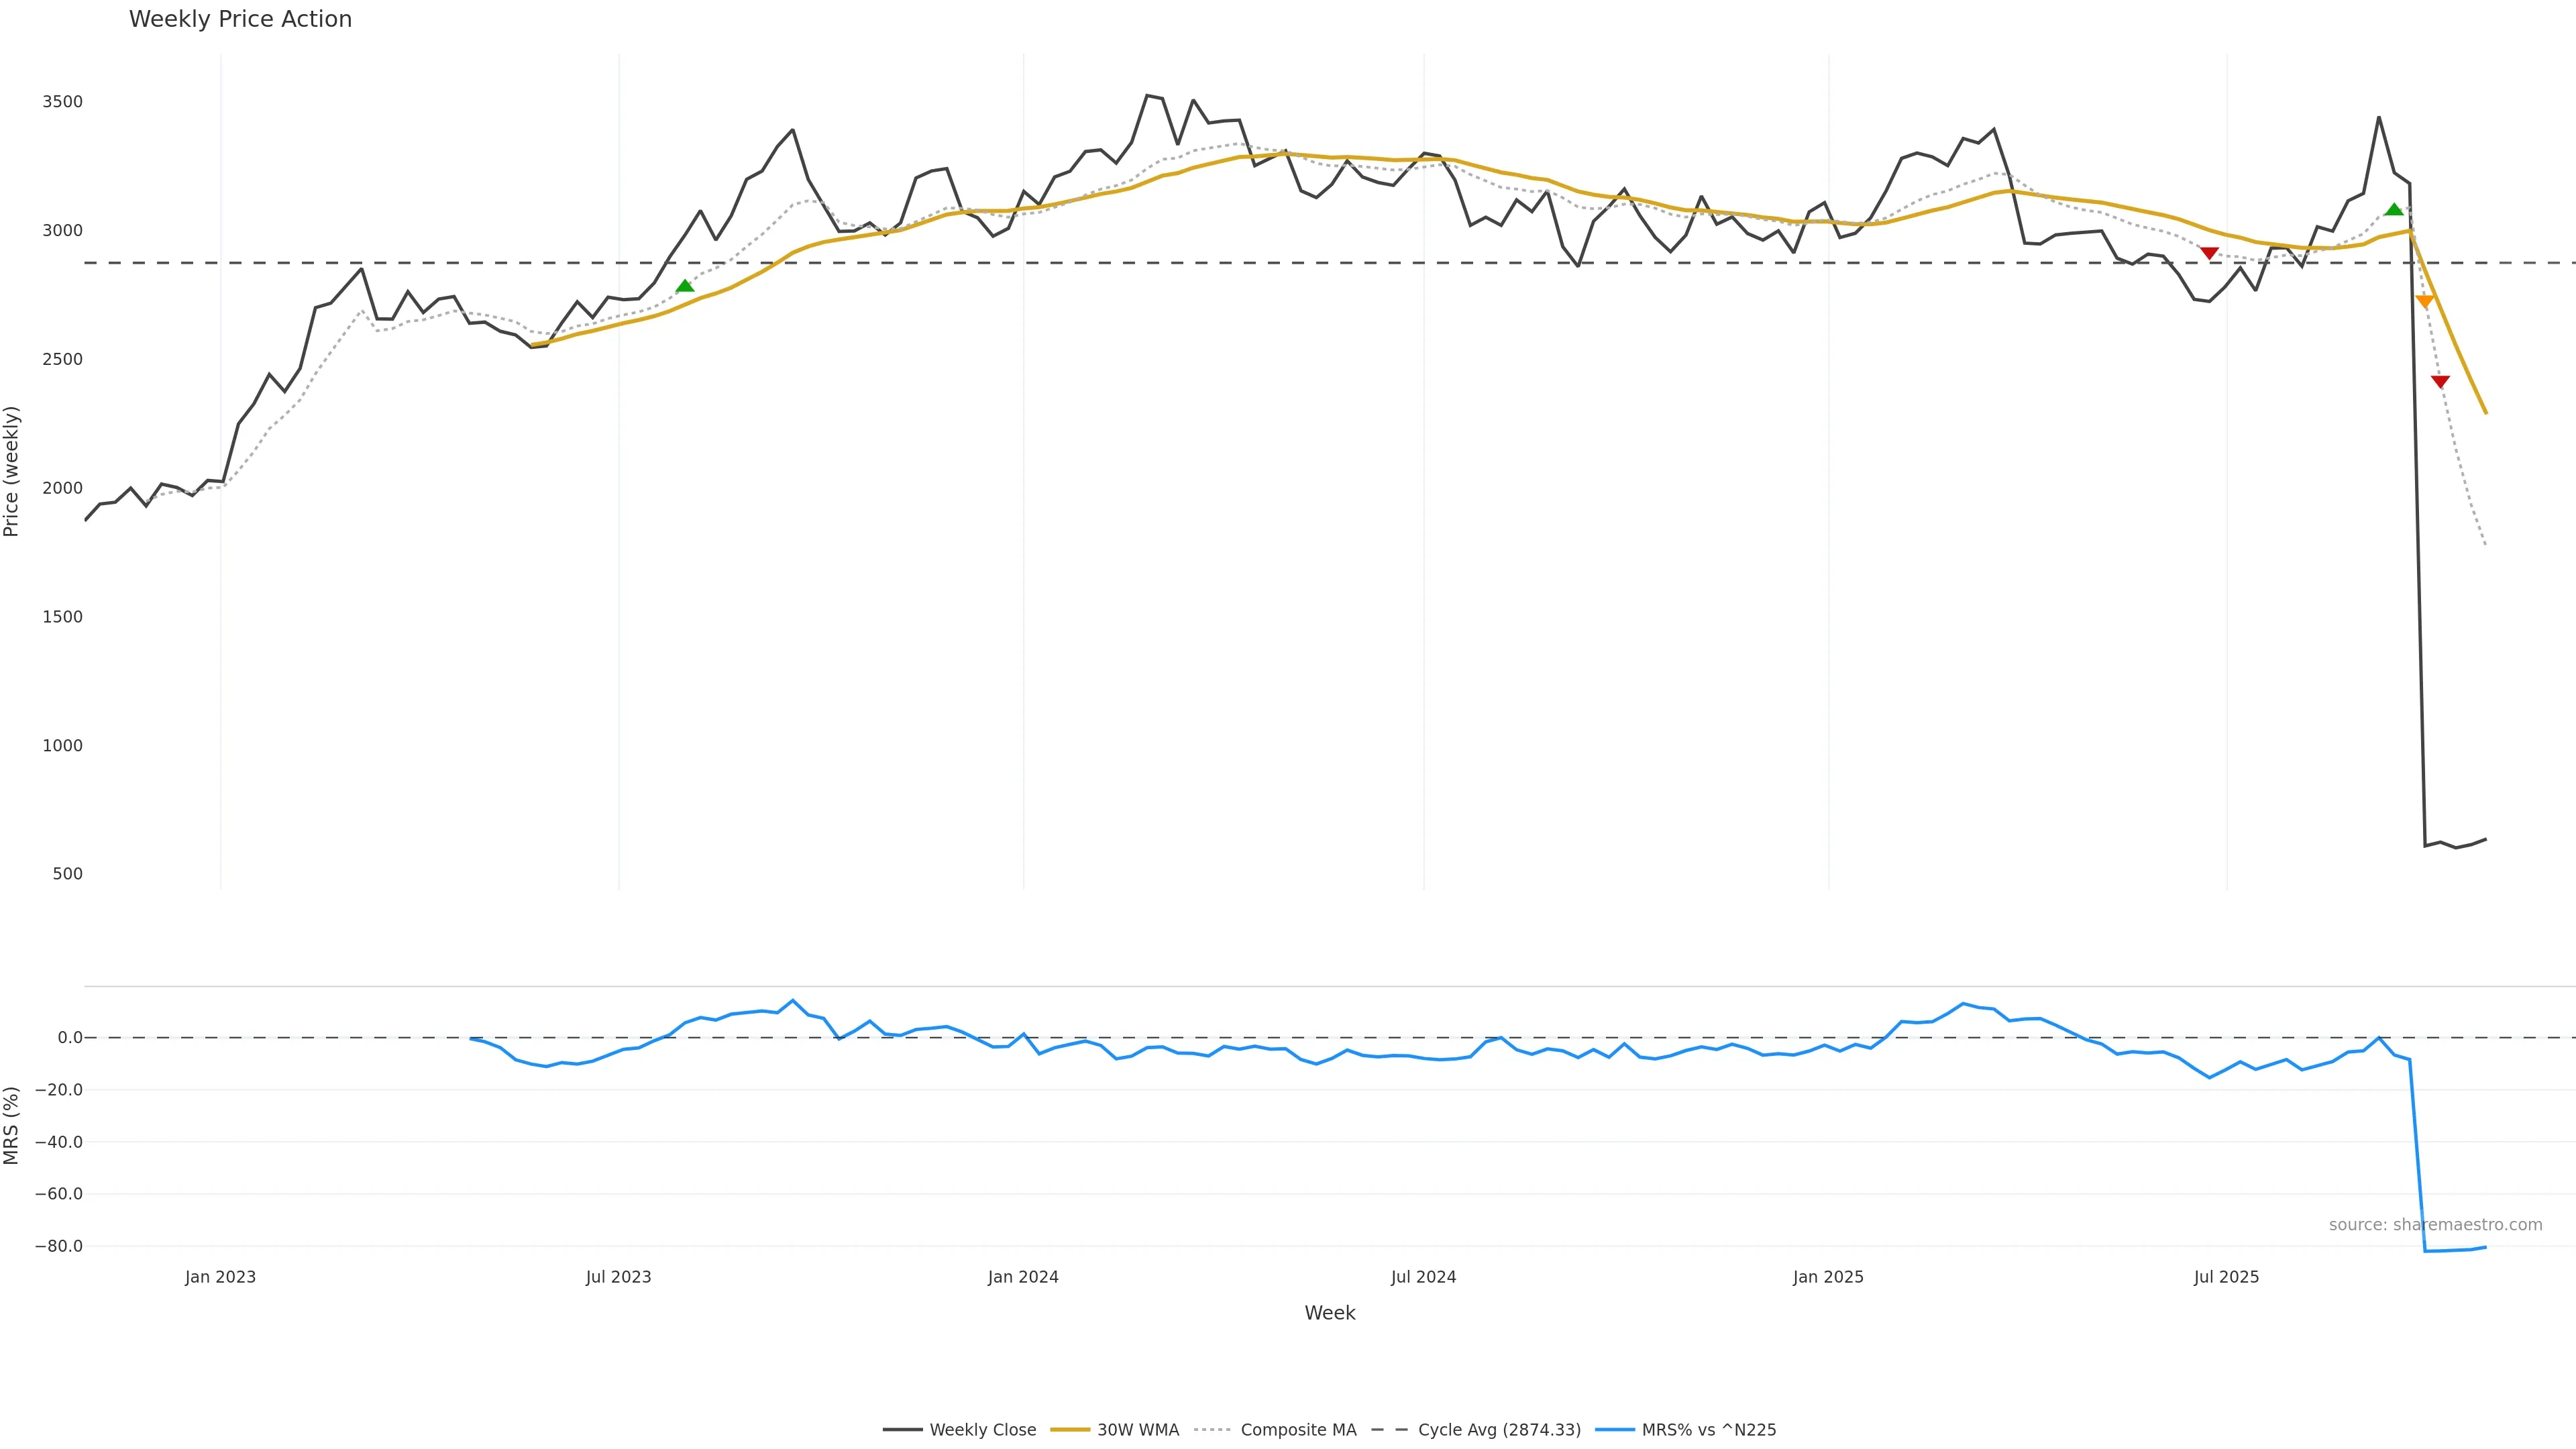The width and height of the screenshot is (2576, 1449).
Task: Click the dark Weekly Close line sample in legend
Action: click(902, 1430)
